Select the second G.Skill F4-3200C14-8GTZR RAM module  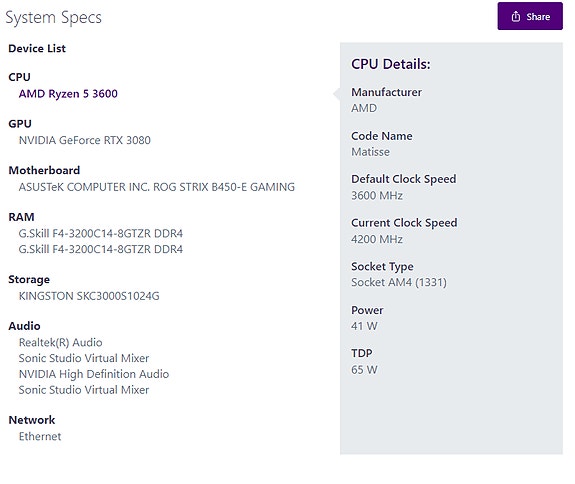coord(101,249)
